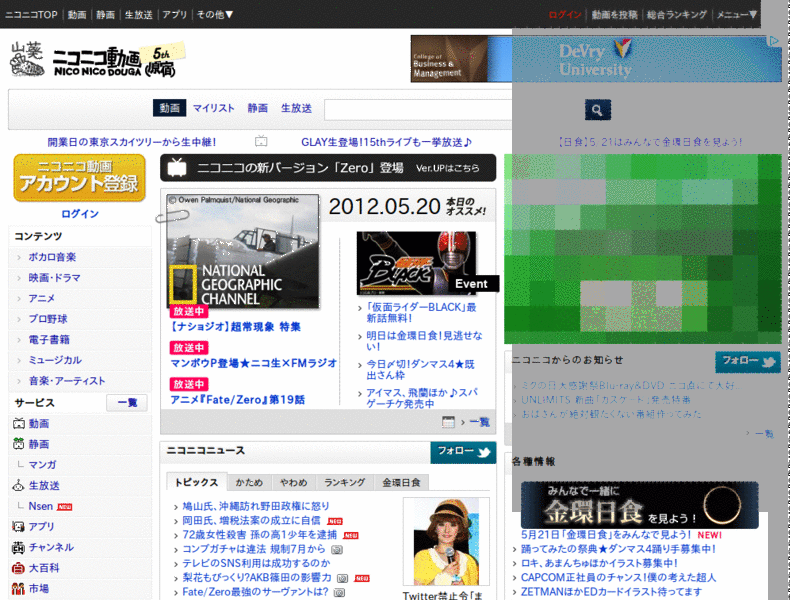The height and width of the screenshot is (600, 800).
Task: Click 動画 in the top navigation bar
Action: click(77, 15)
